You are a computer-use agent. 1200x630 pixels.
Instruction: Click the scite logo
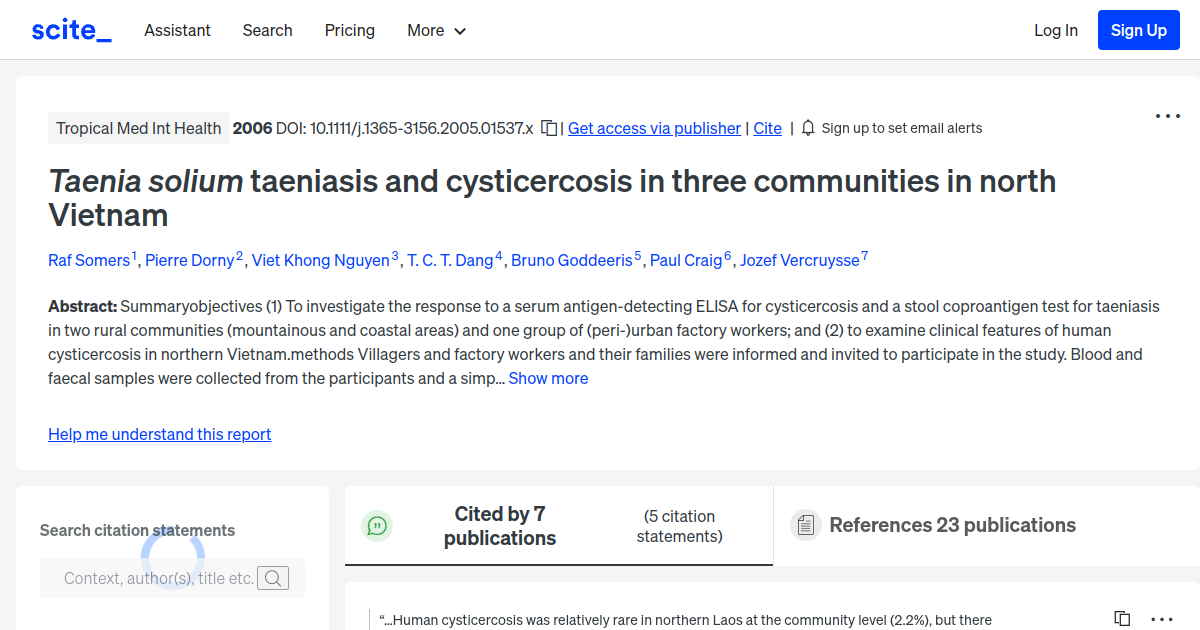click(x=70, y=29)
